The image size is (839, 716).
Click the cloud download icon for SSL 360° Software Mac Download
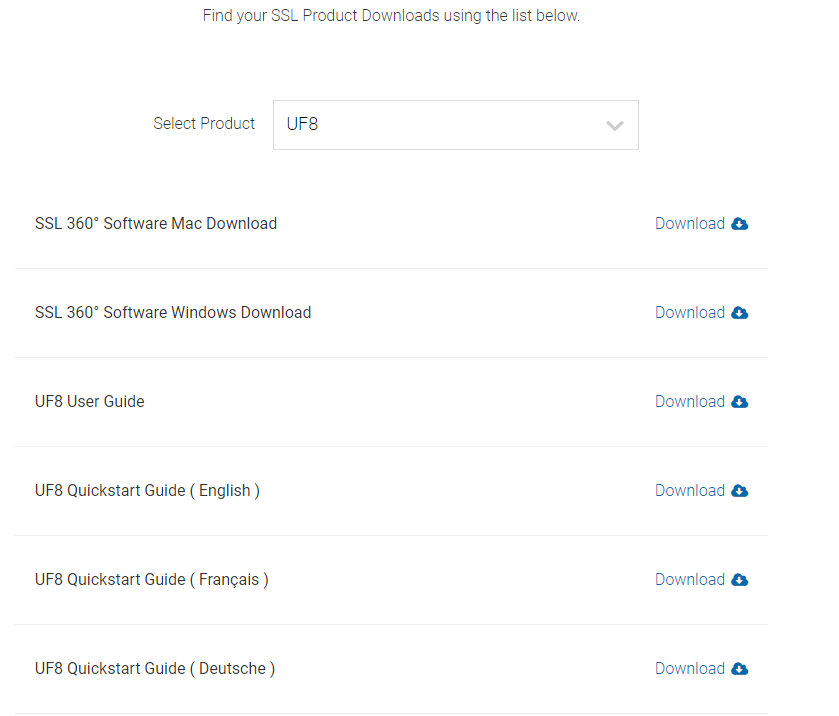point(739,223)
